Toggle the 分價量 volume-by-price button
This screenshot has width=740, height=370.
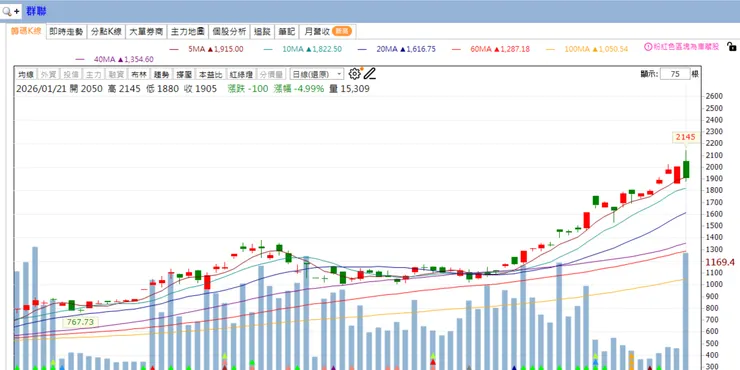pos(272,74)
